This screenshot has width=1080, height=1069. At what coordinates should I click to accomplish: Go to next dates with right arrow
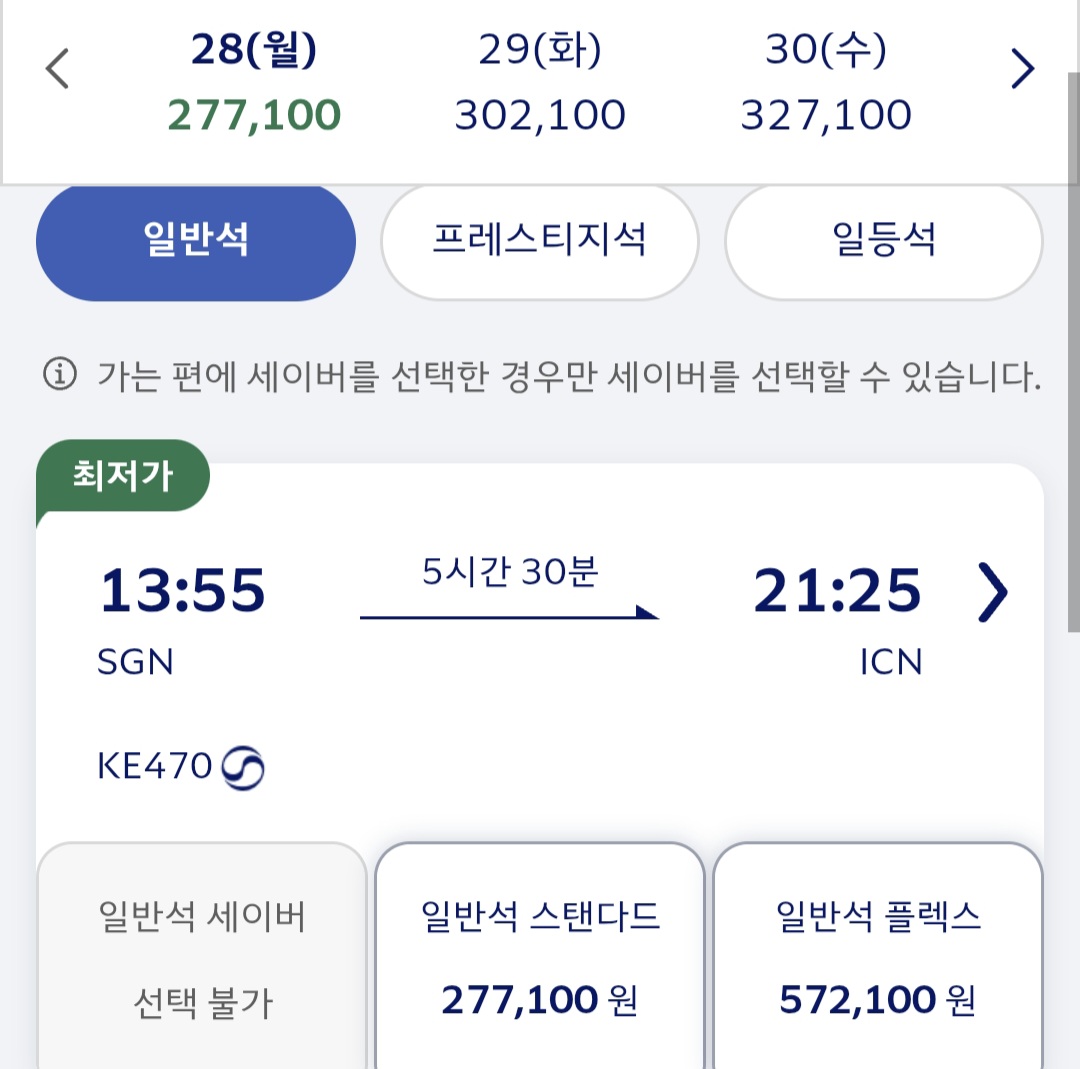pyautogui.click(x=1022, y=69)
